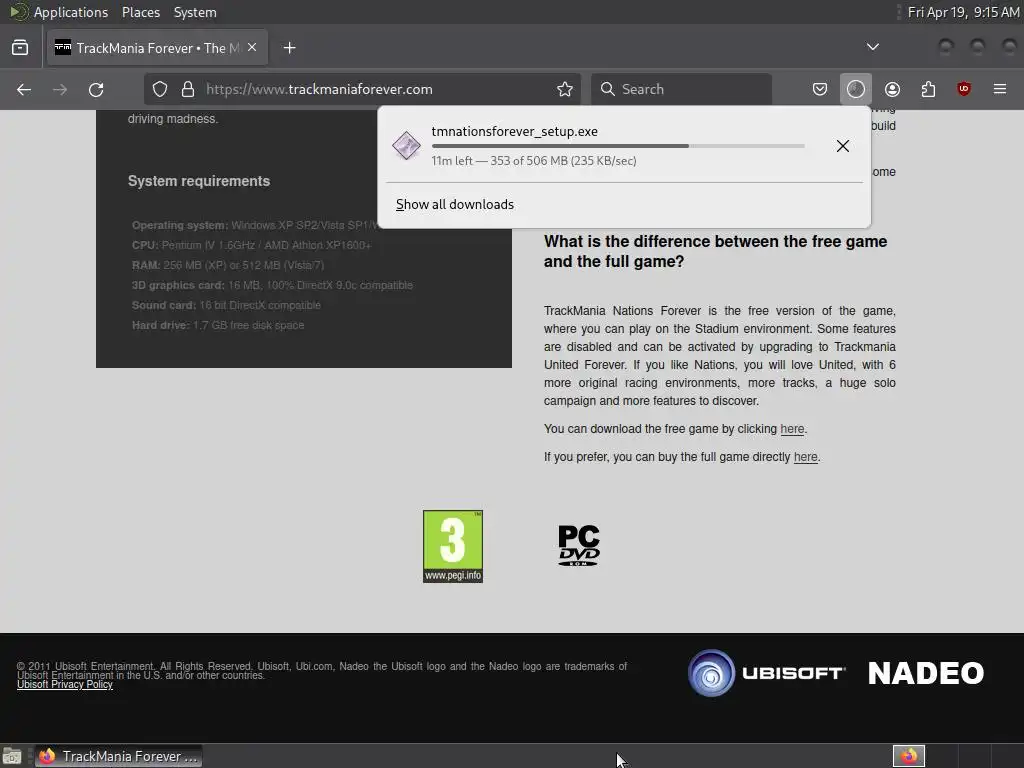This screenshot has height=768, width=1024.
Task: Click download progress bar
Action: pos(618,146)
